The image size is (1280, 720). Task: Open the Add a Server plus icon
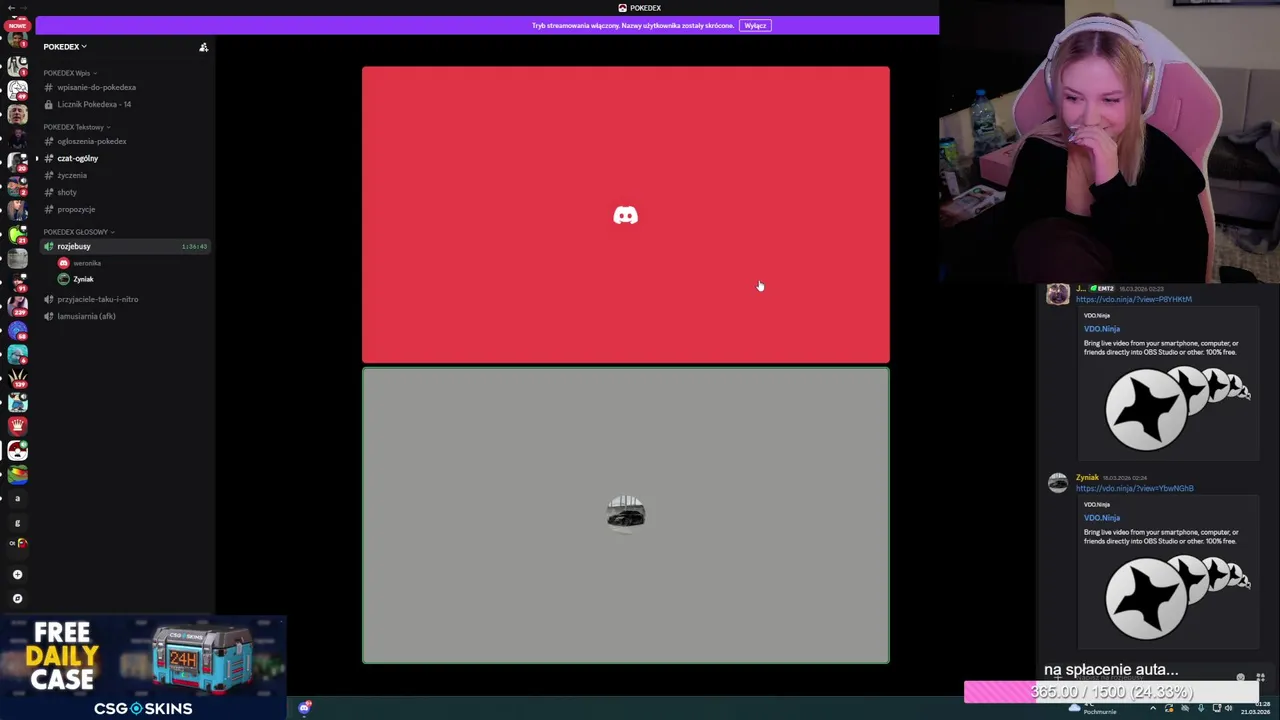[17, 574]
